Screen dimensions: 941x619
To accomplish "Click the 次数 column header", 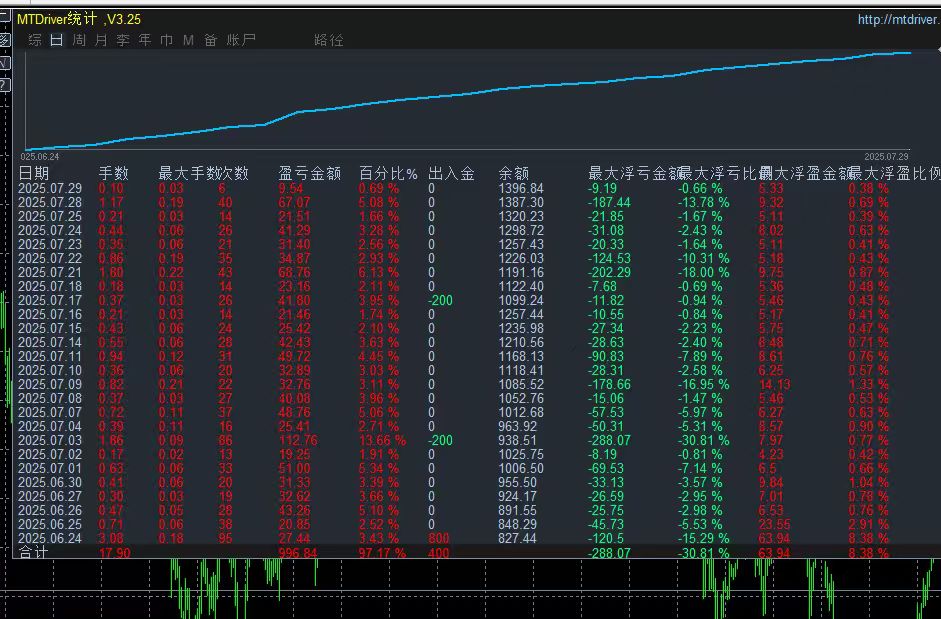I will 234,174.
